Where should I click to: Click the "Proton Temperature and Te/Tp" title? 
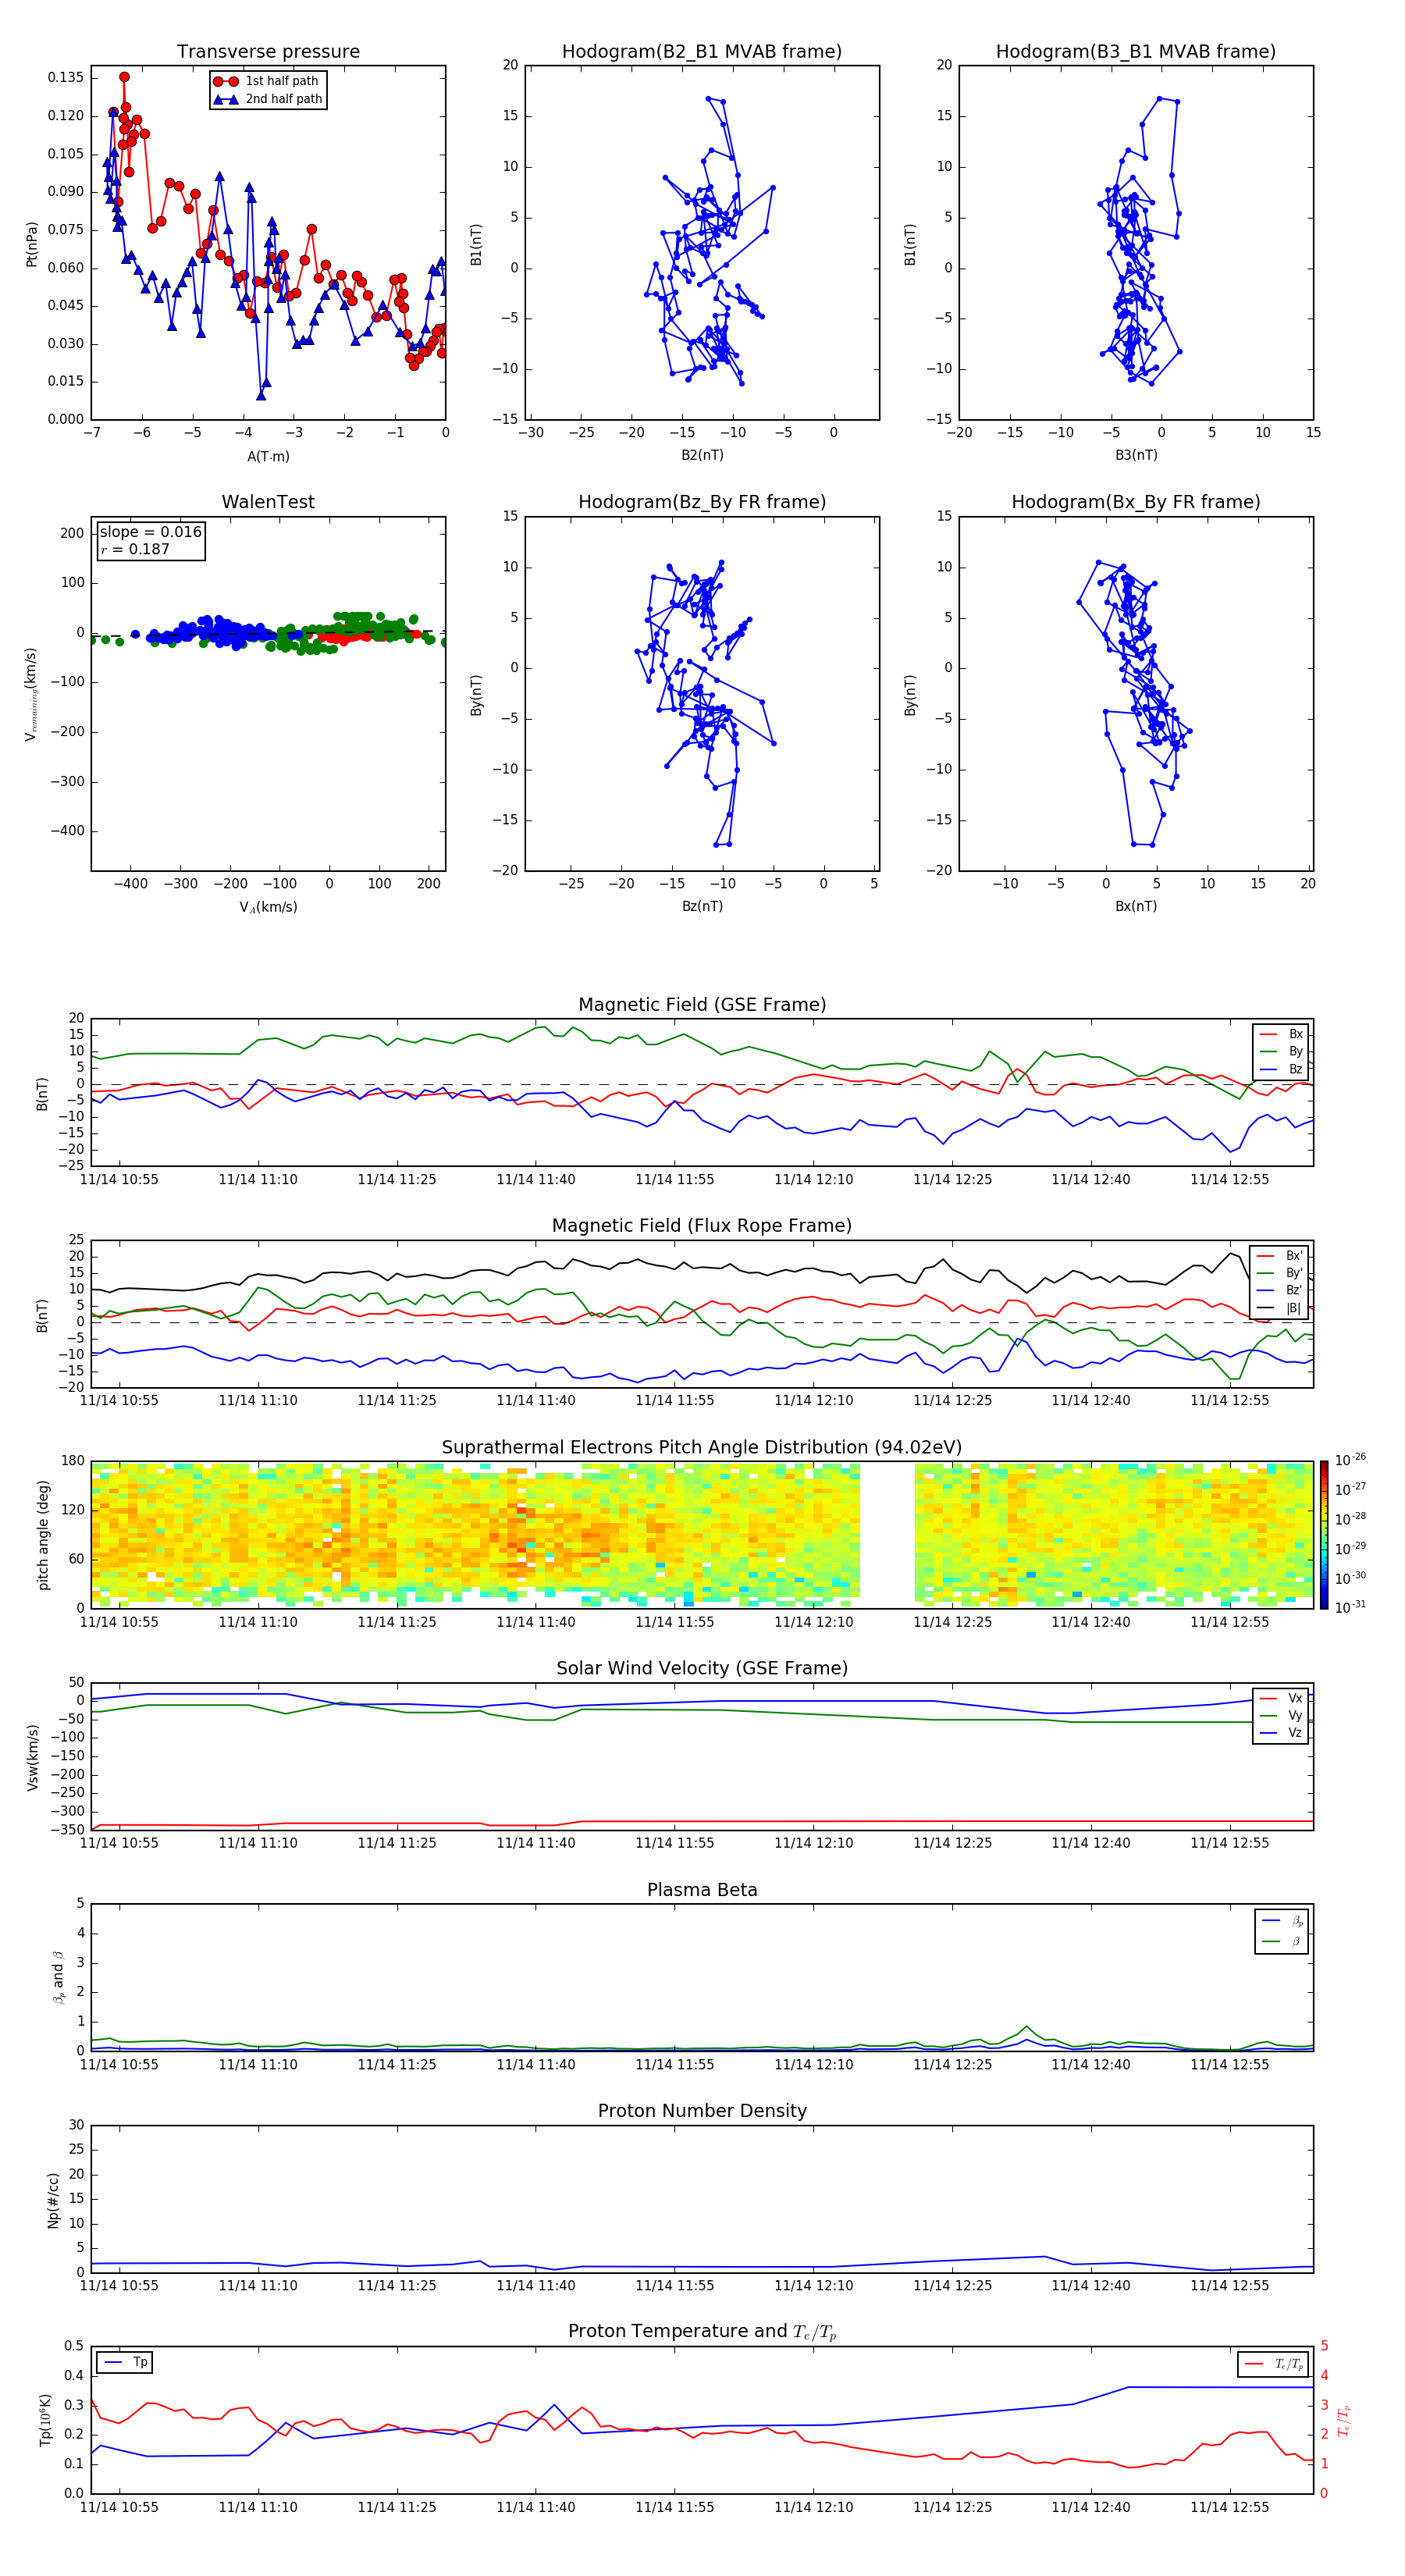[x=702, y=2332]
